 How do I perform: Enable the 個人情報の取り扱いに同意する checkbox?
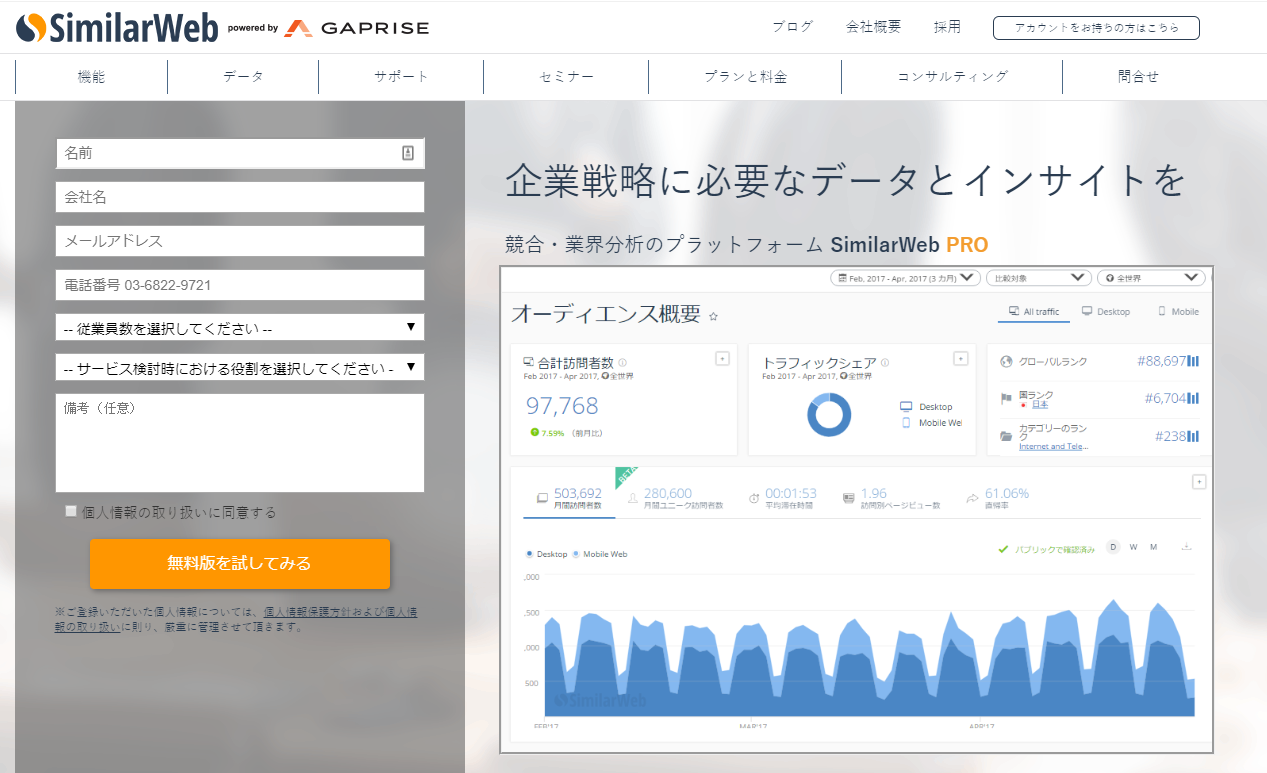pyautogui.click(x=71, y=510)
